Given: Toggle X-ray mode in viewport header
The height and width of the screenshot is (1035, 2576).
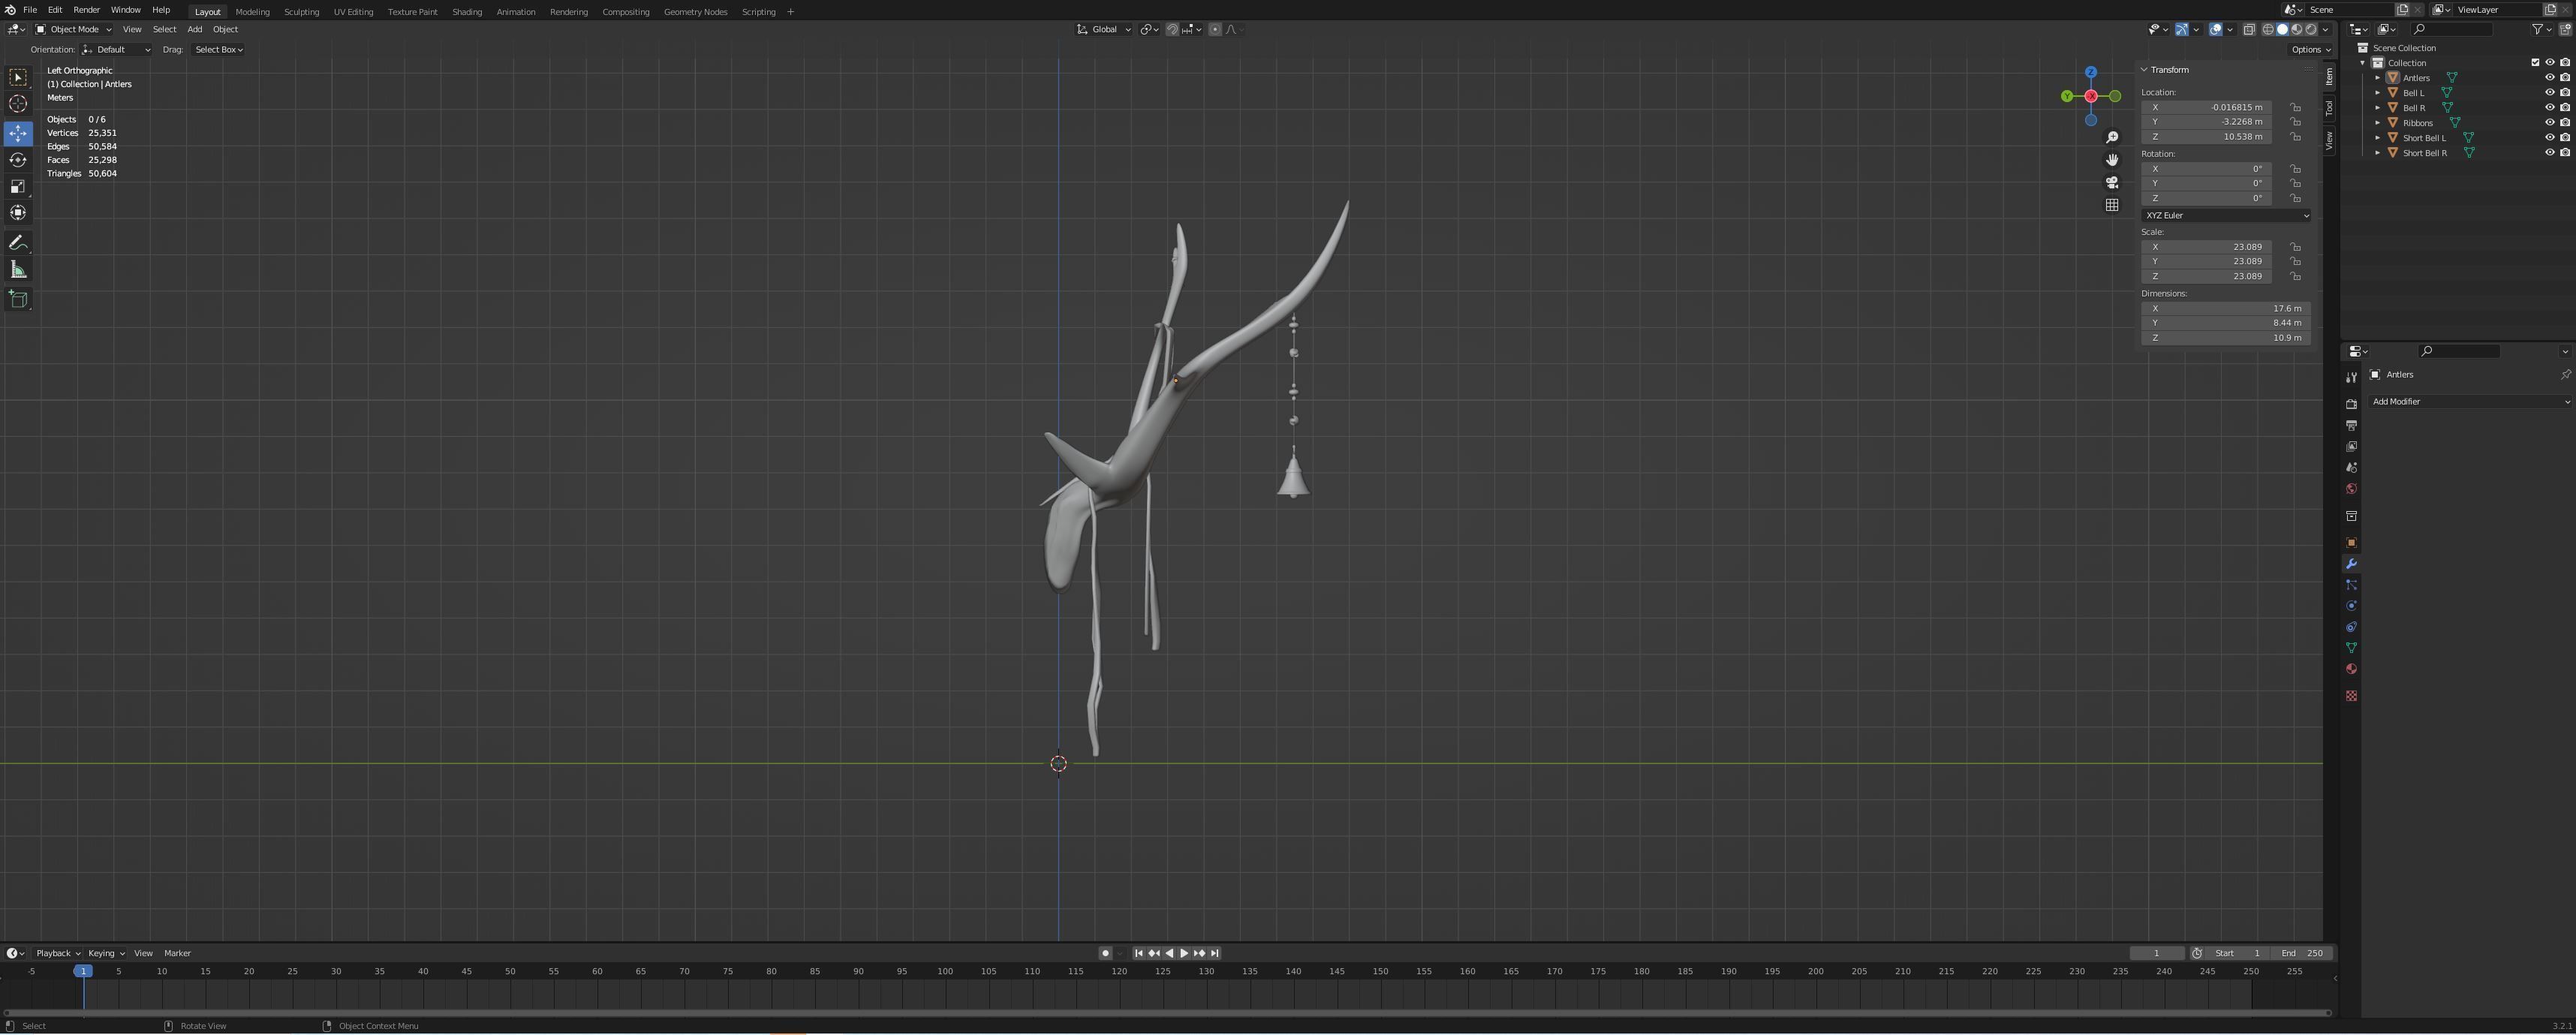Looking at the screenshot, I should pyautogui.click(x=2249, y=30).
